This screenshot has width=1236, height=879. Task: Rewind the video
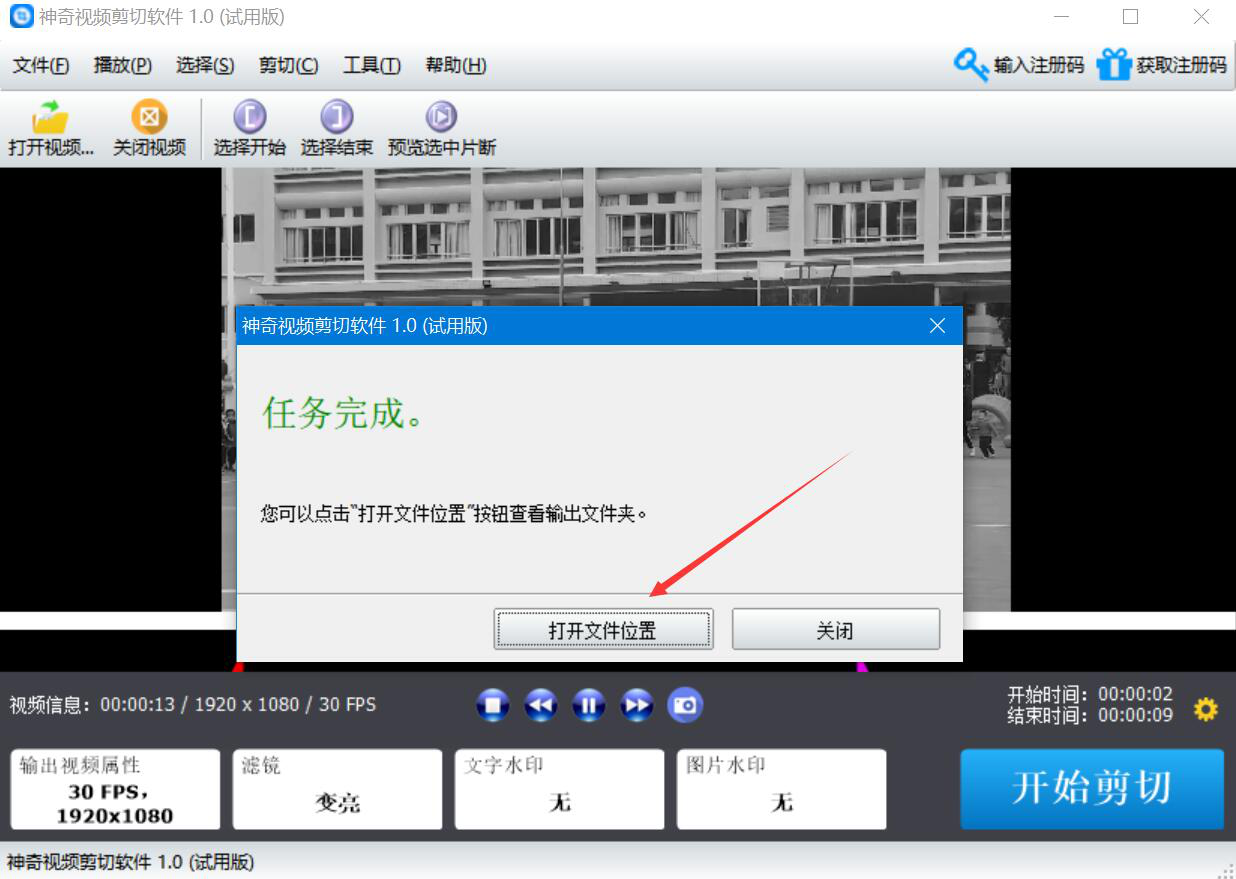tap(540, 705)
